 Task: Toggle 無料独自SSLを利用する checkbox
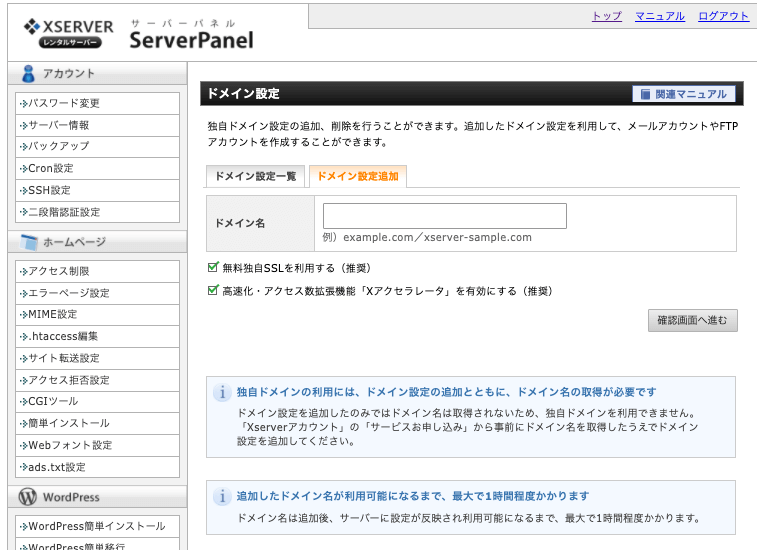point(213,268)
